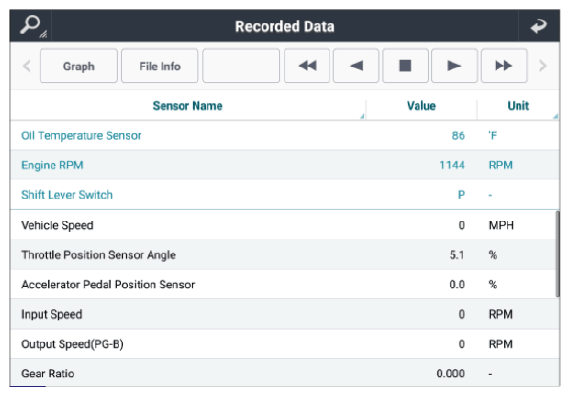The image size is (570, 396).
Task: Select Accelerator Pedal Position Sensor row
Action: point(283,284)
